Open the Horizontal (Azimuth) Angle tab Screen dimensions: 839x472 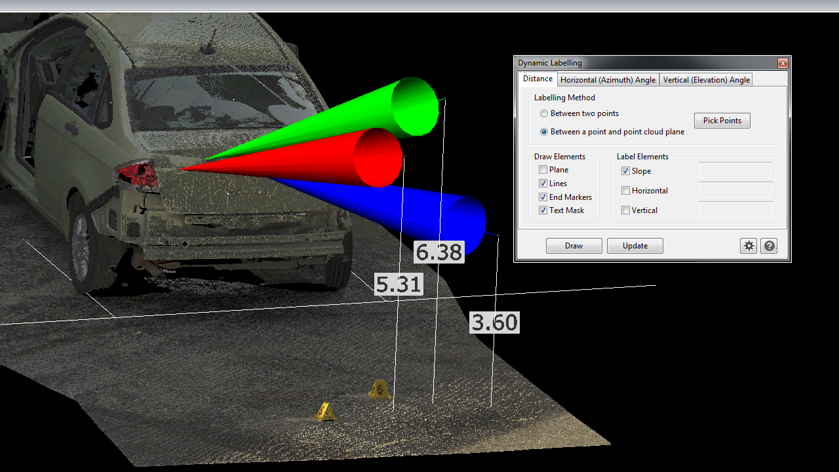point(608,80)
